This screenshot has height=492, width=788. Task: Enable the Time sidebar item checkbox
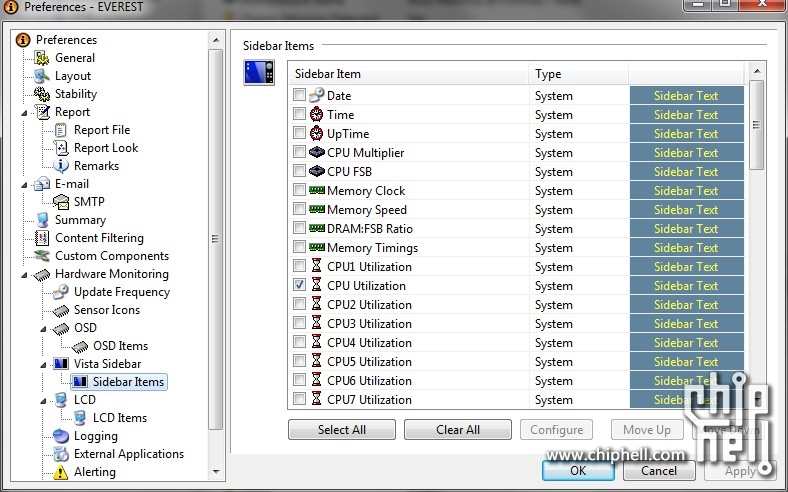pyautogui.click(x=300, y=114)
